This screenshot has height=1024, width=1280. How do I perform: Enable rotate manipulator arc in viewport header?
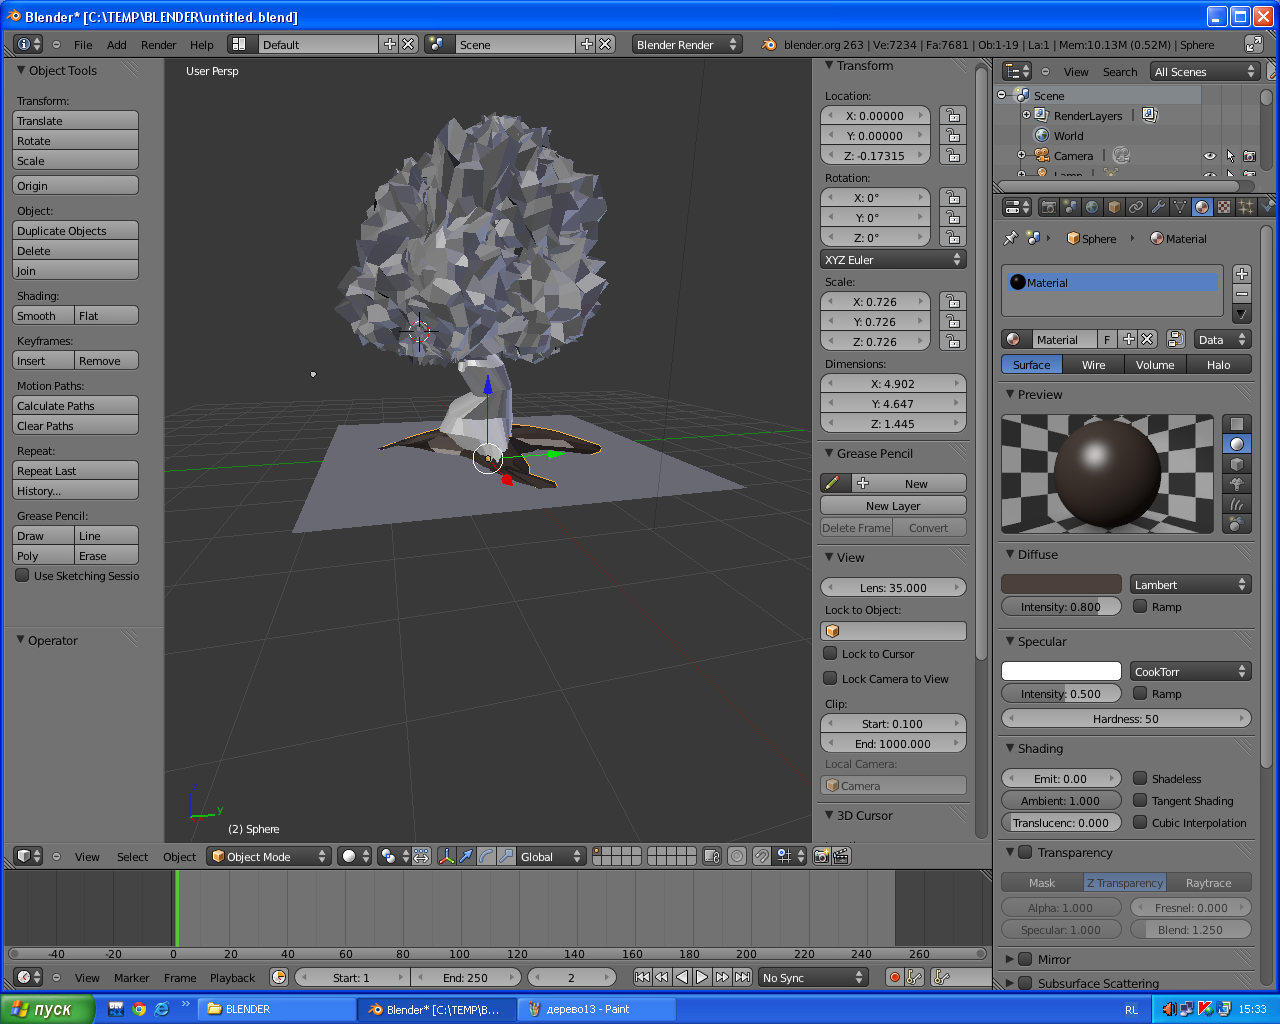[486, 856]
